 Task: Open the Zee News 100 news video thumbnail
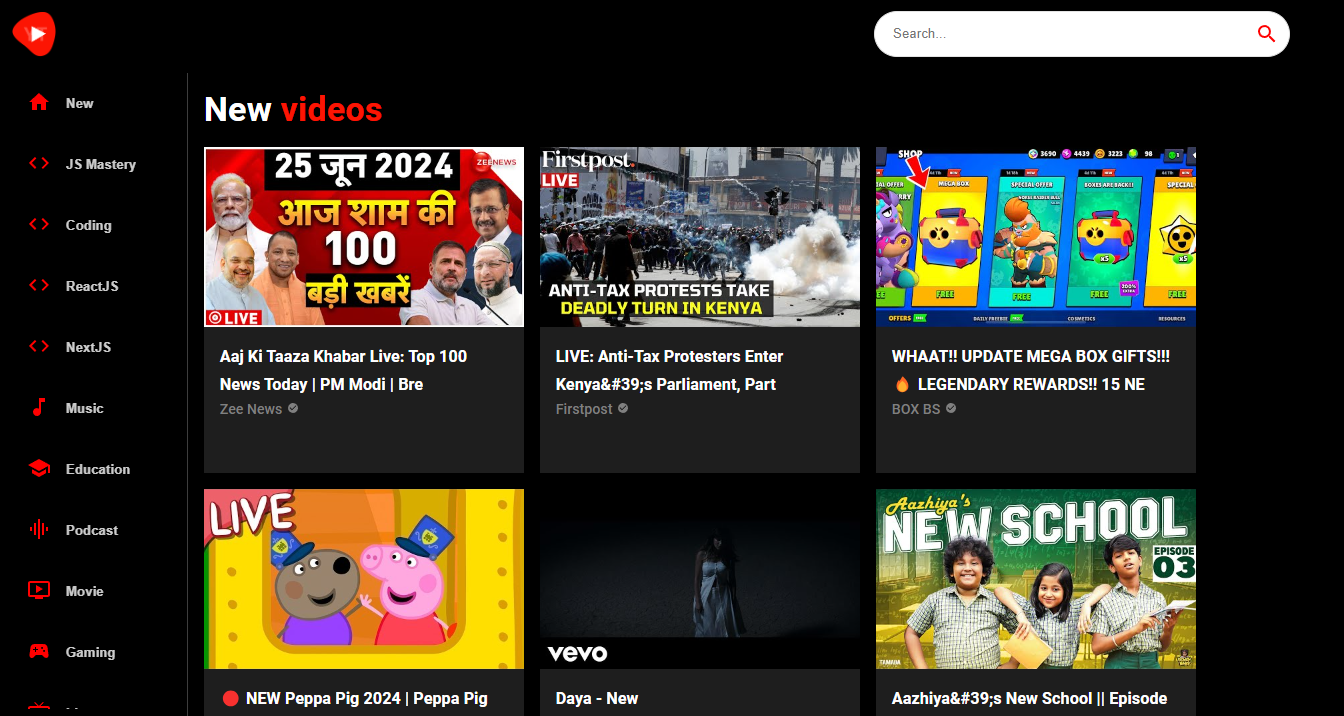point(364,237)
